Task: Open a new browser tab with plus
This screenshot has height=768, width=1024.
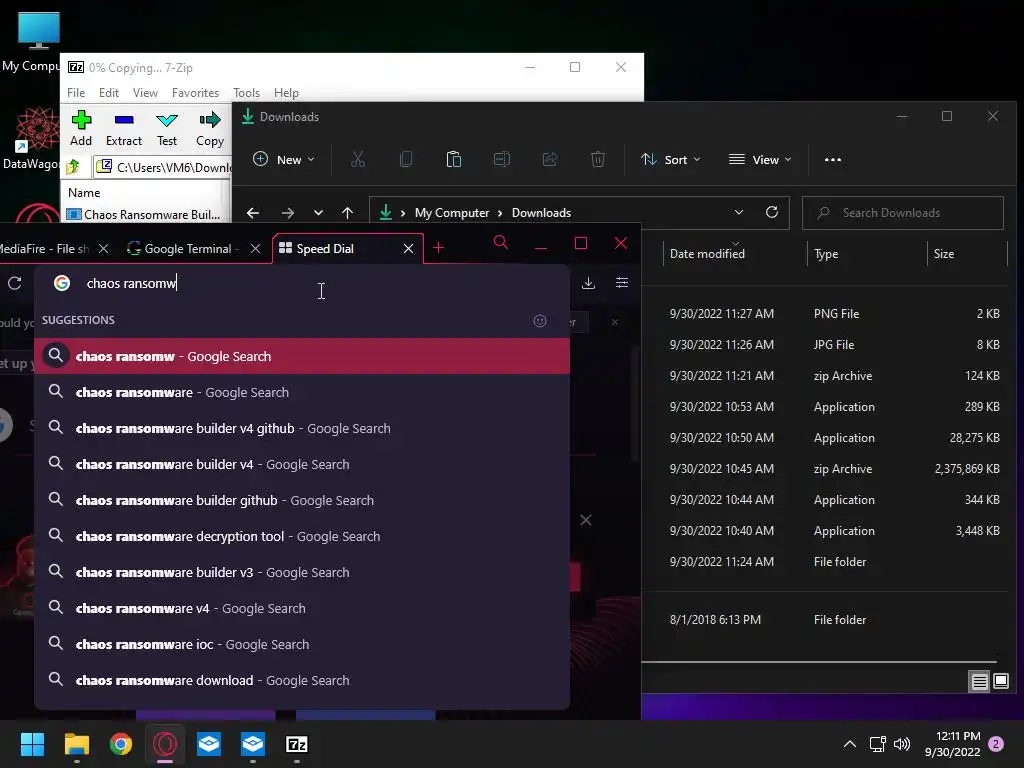Action: click(x=439, y=248)
